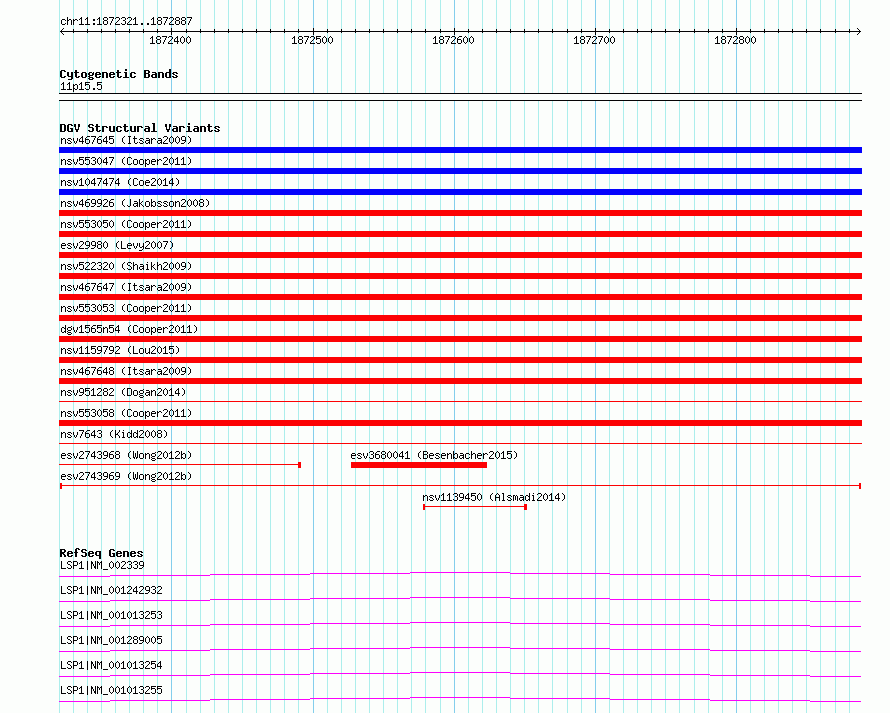Click the red bar under nsv553058
890x713 pixels.
[460, 423]
